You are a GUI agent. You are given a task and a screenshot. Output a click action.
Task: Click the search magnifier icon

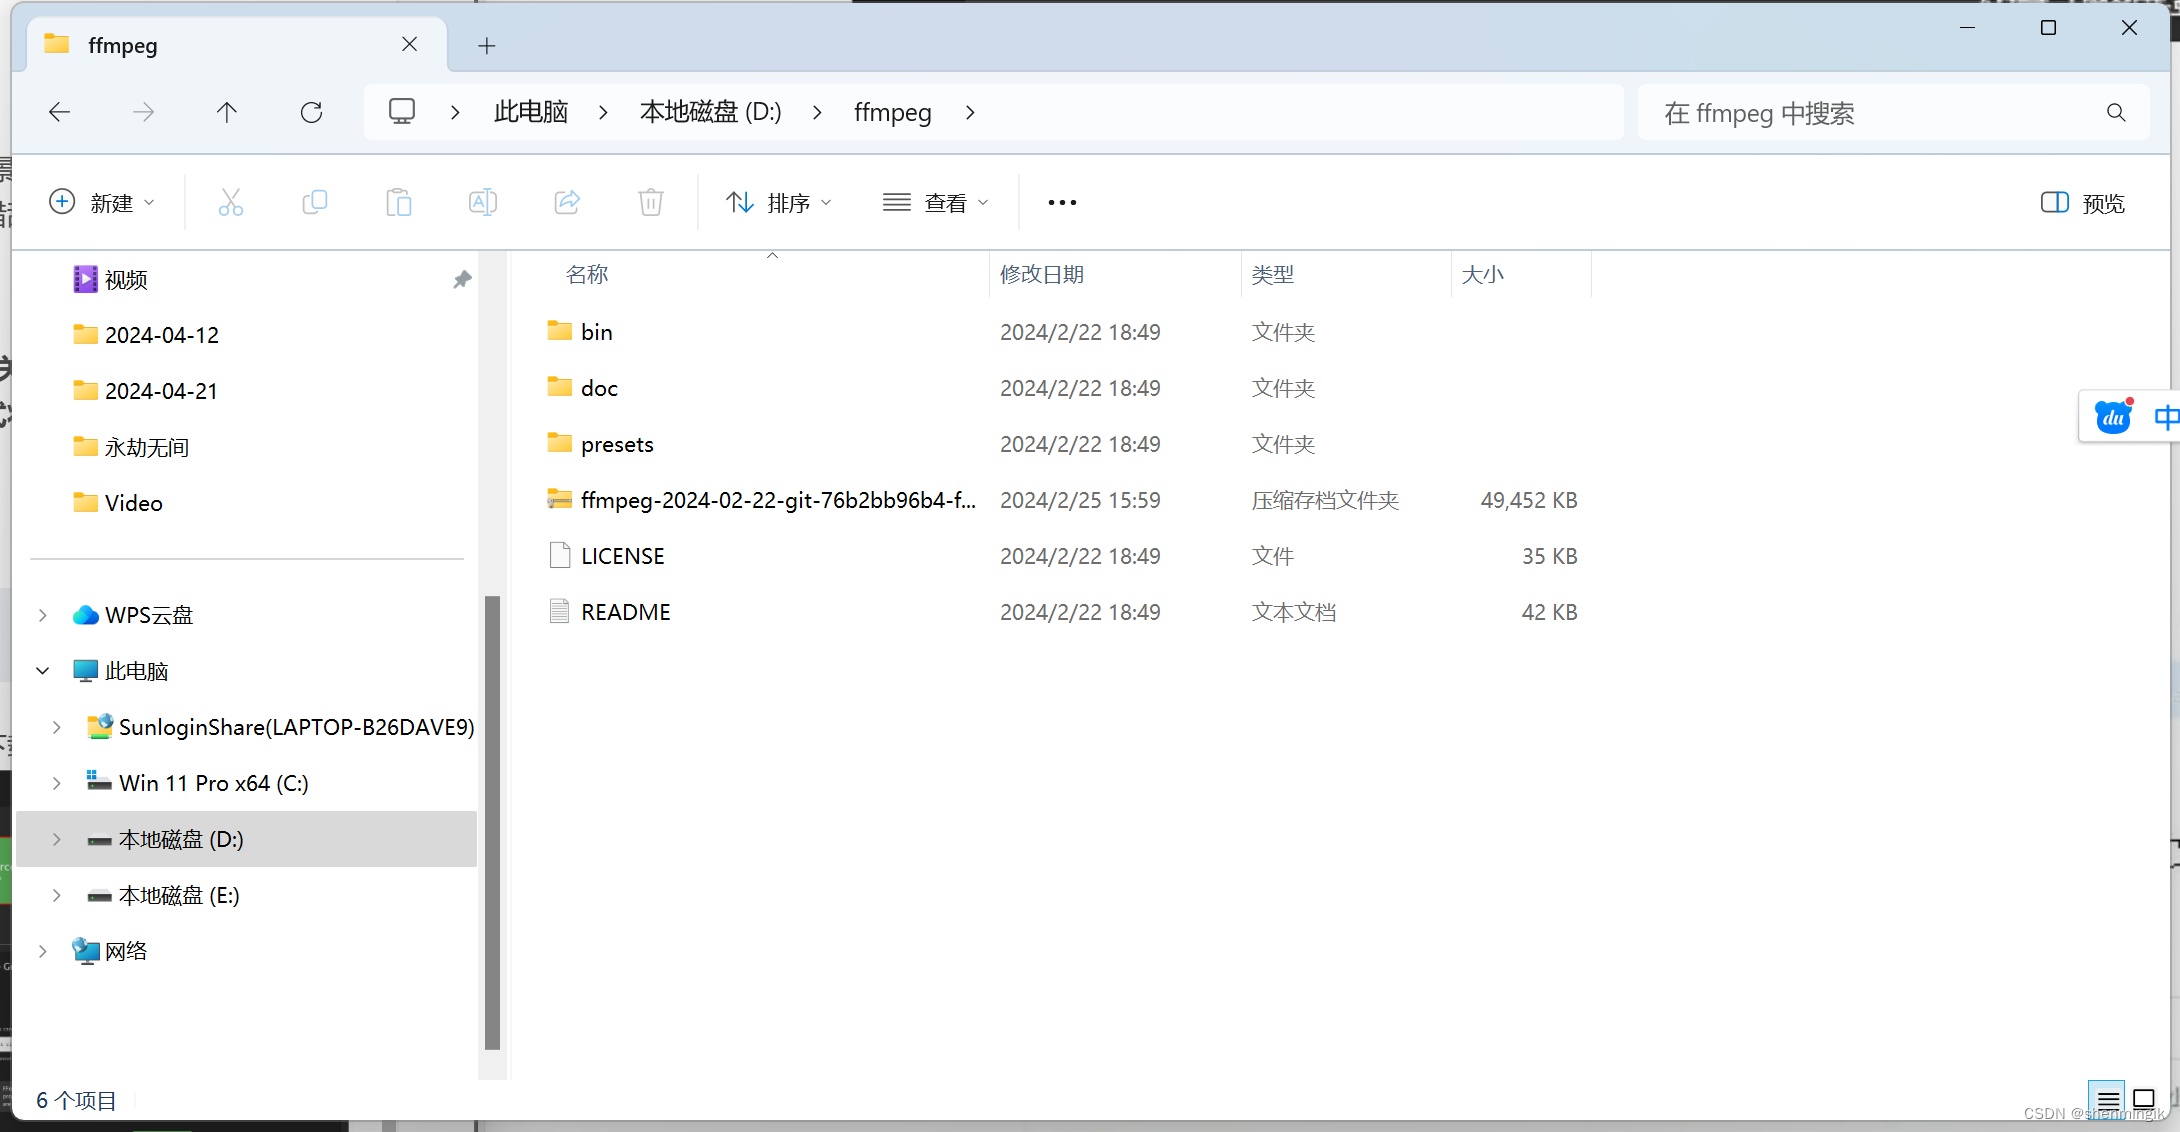pyautogui.click(x=2116, y=112)
